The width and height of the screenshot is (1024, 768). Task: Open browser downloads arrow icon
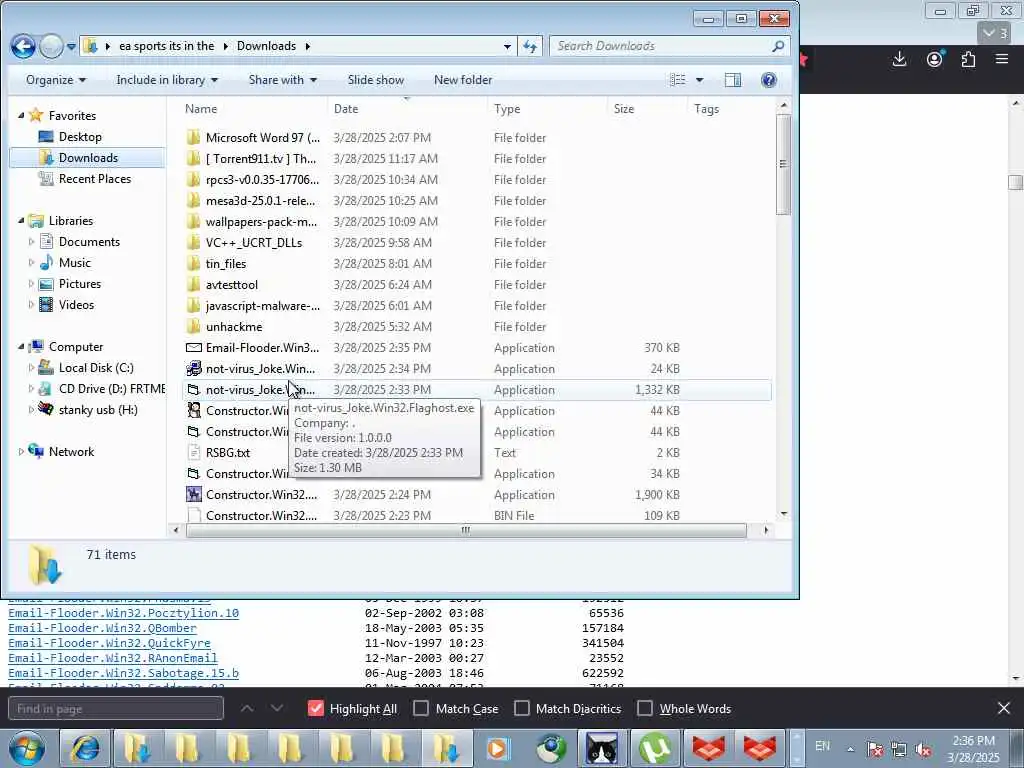click(899, 59)
